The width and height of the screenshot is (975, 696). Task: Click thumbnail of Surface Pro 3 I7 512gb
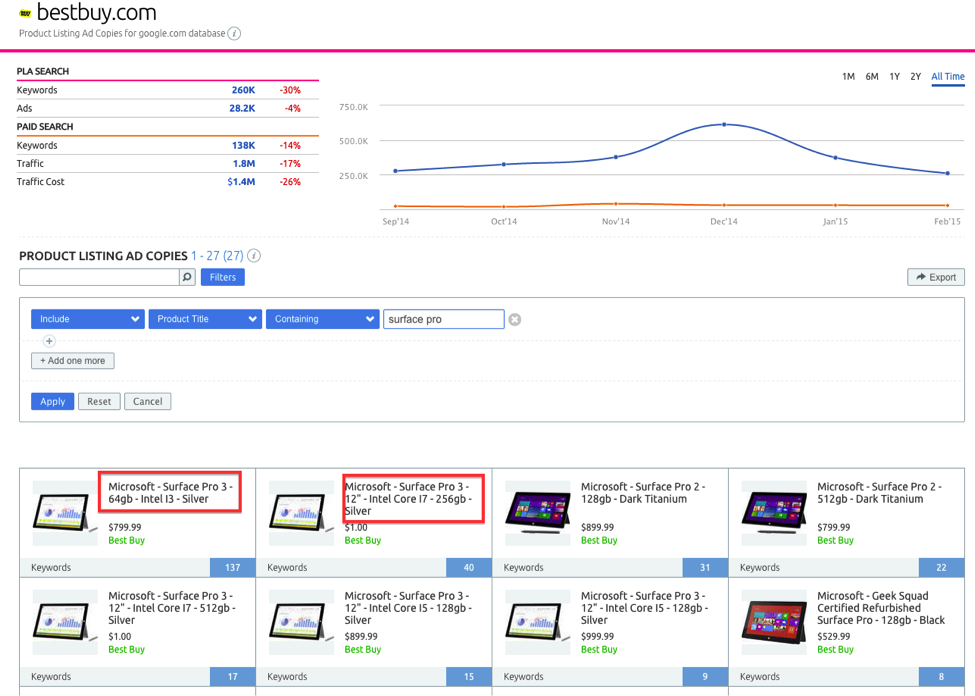tap(65, 622)
